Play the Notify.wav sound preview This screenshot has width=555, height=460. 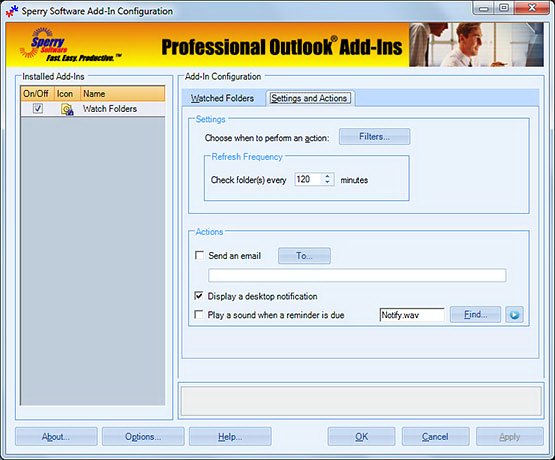click(x=514, y=315)
